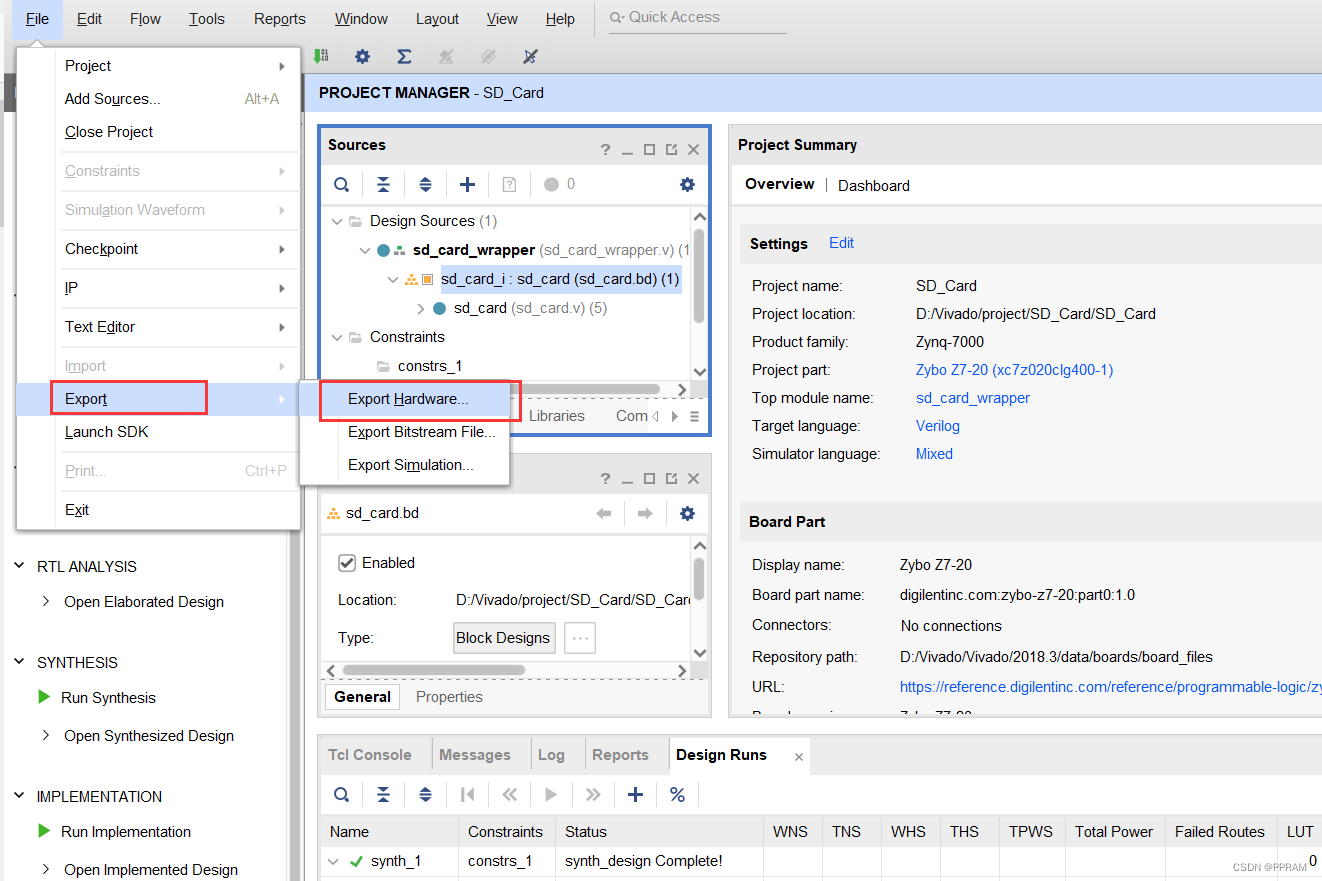The height and width of the screenshot is (881, 1322).
Task: Open Zybo Z7-20 project part link
Action: click(x=1014, y=370)
